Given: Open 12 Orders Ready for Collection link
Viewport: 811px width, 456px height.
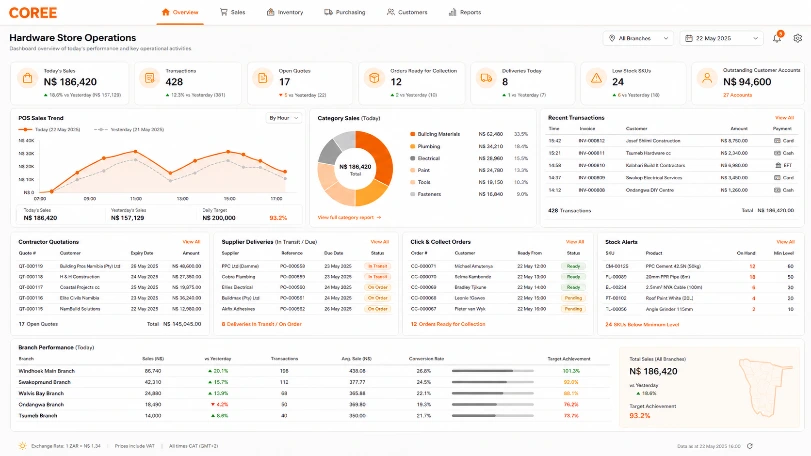Looking at the screenshot, I should pyautogui.click(x=448, y=324).
